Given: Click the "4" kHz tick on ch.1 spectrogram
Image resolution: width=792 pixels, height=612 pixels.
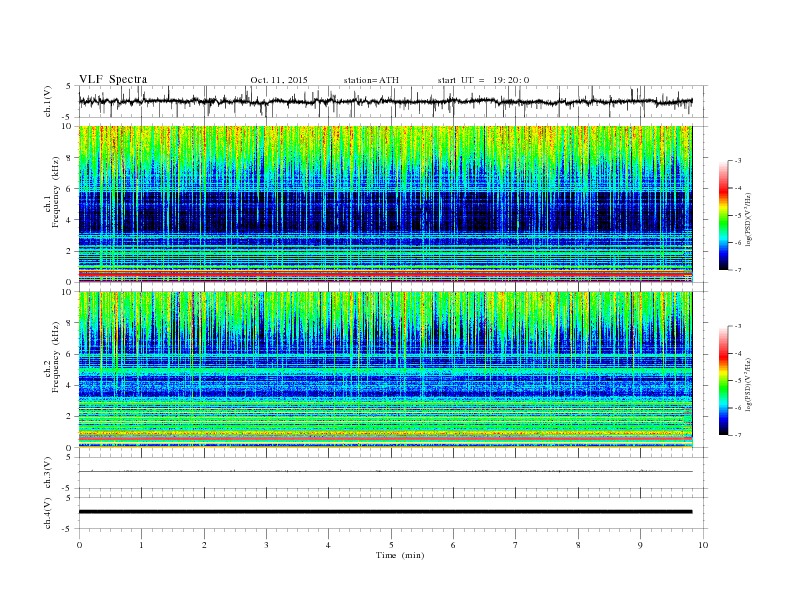Looking at the screenshot, I should click(70, 220).
